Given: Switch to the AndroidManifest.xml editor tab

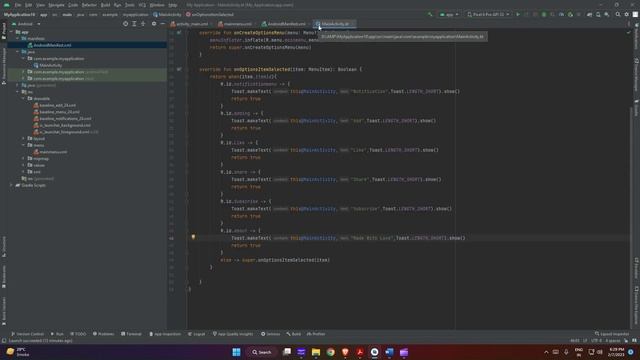Looking at the screenshot, I should [x=285, y=24].
